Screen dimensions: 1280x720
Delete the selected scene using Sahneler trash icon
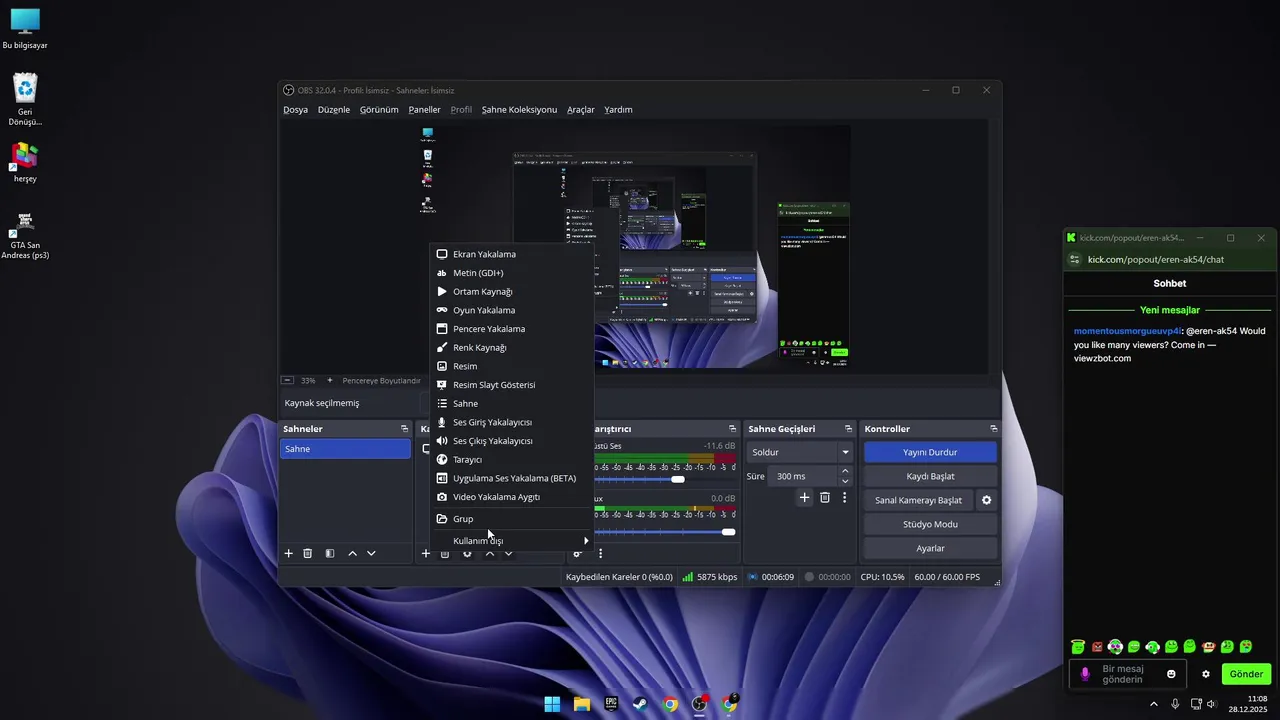[x=308, y=553]
